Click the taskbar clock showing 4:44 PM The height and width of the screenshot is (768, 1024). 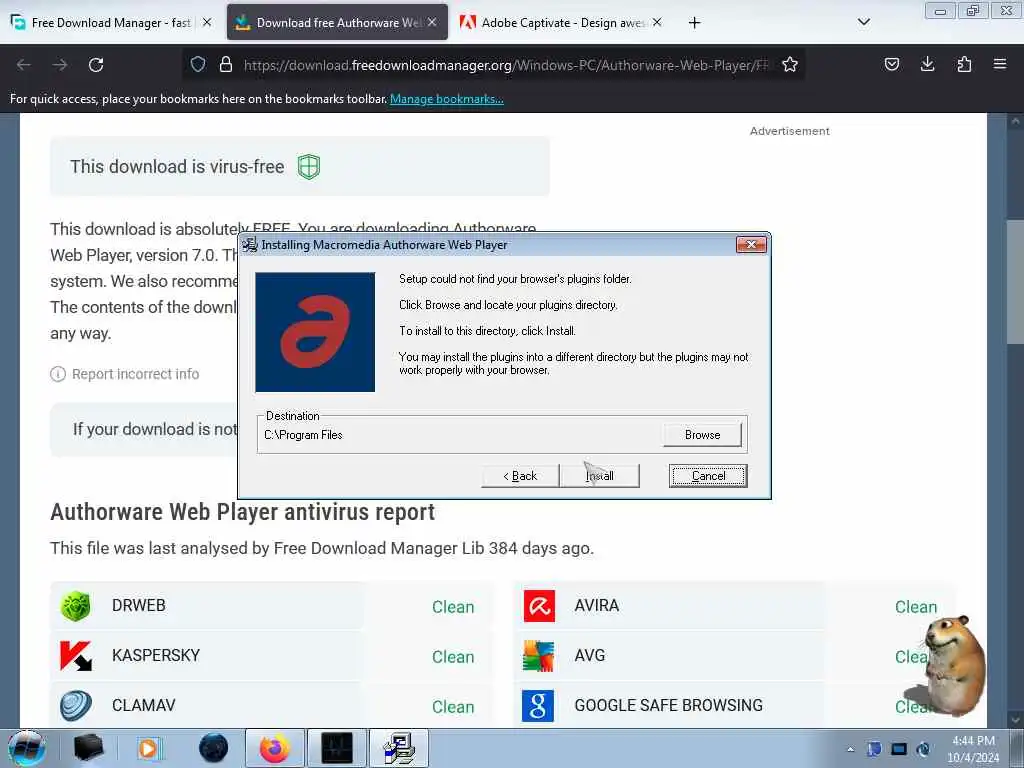click(973, 749)
